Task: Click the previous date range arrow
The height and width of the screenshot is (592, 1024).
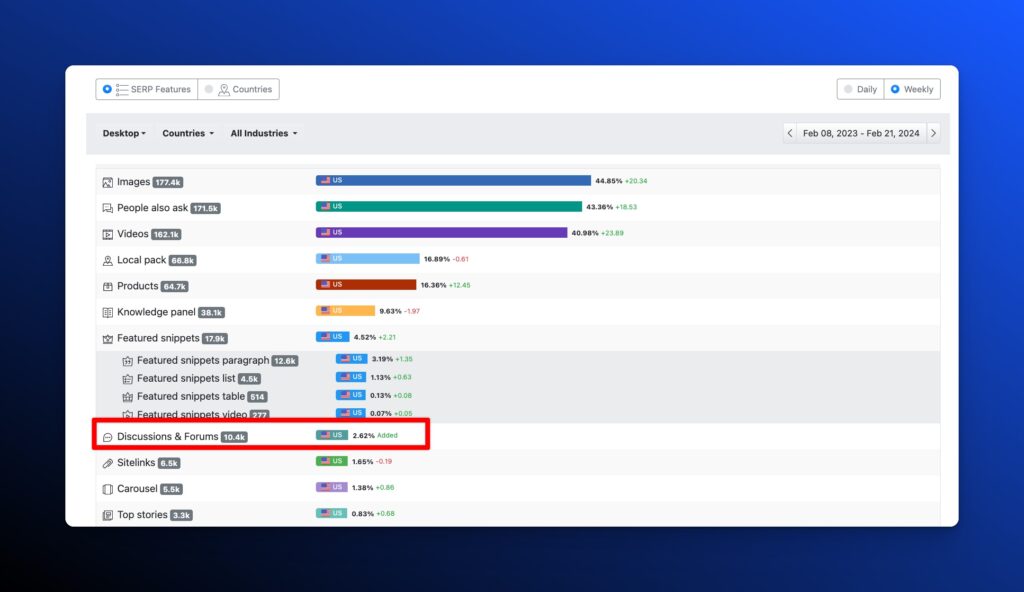Action: coord(791,132)
